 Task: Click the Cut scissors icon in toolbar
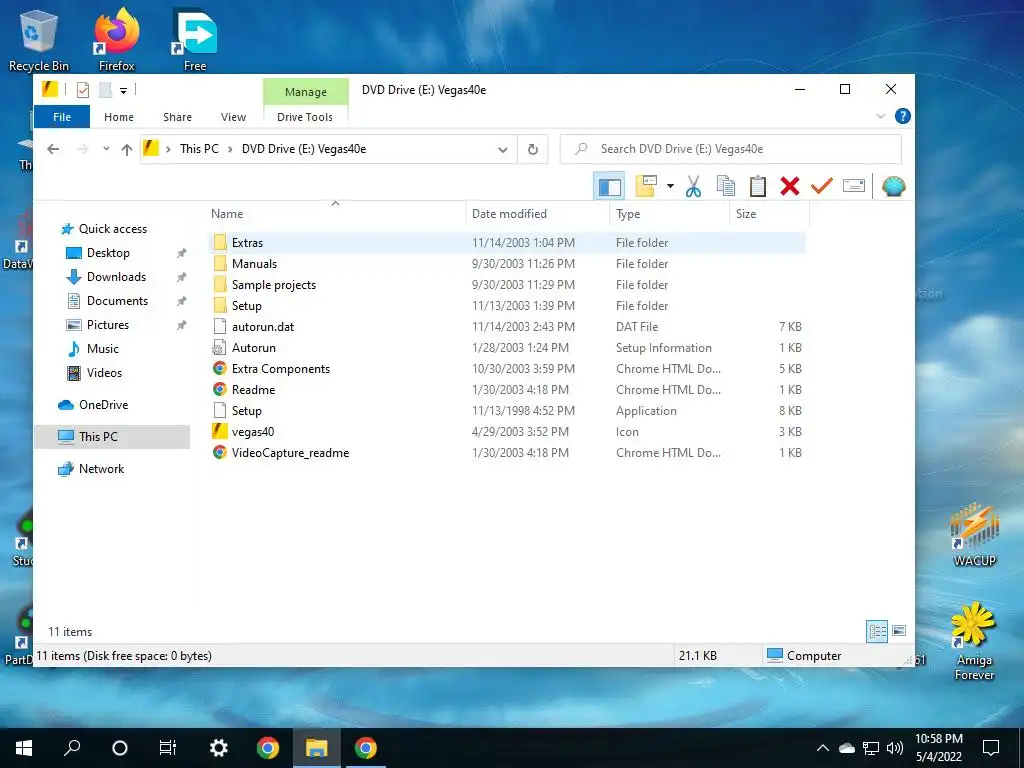coord(693,187)
